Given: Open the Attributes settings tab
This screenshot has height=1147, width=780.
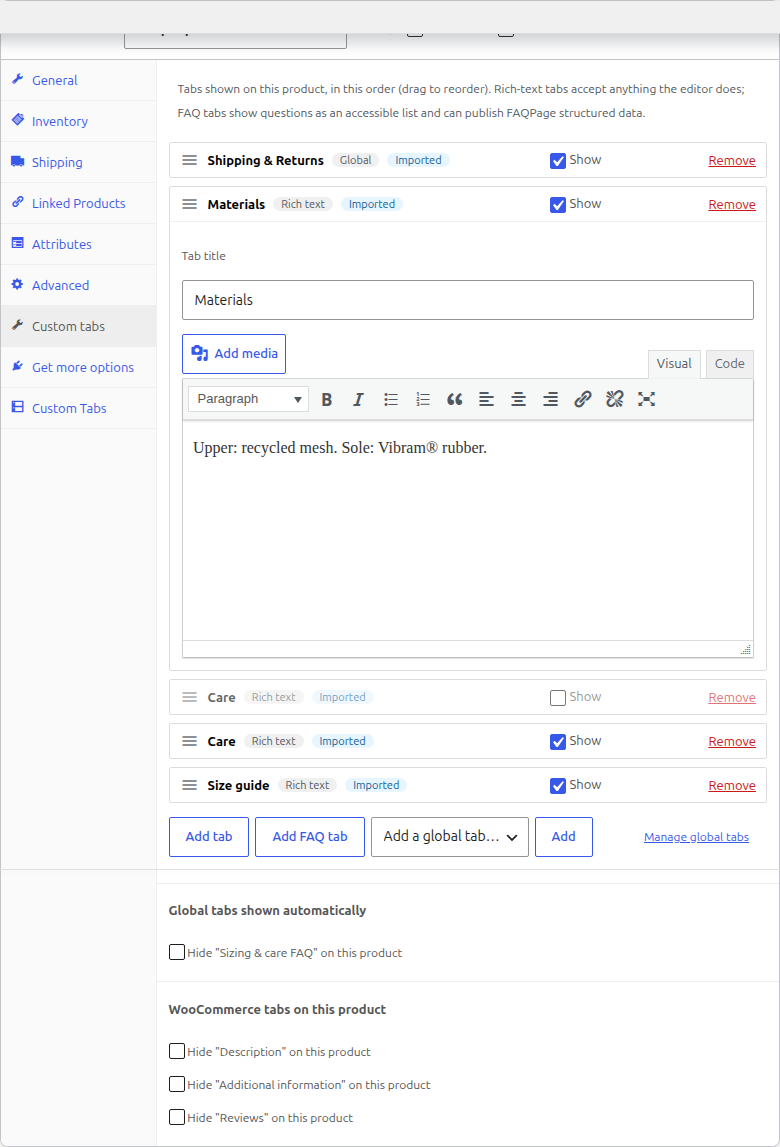Looking at the screenshot, I should (x=78, y=244).
